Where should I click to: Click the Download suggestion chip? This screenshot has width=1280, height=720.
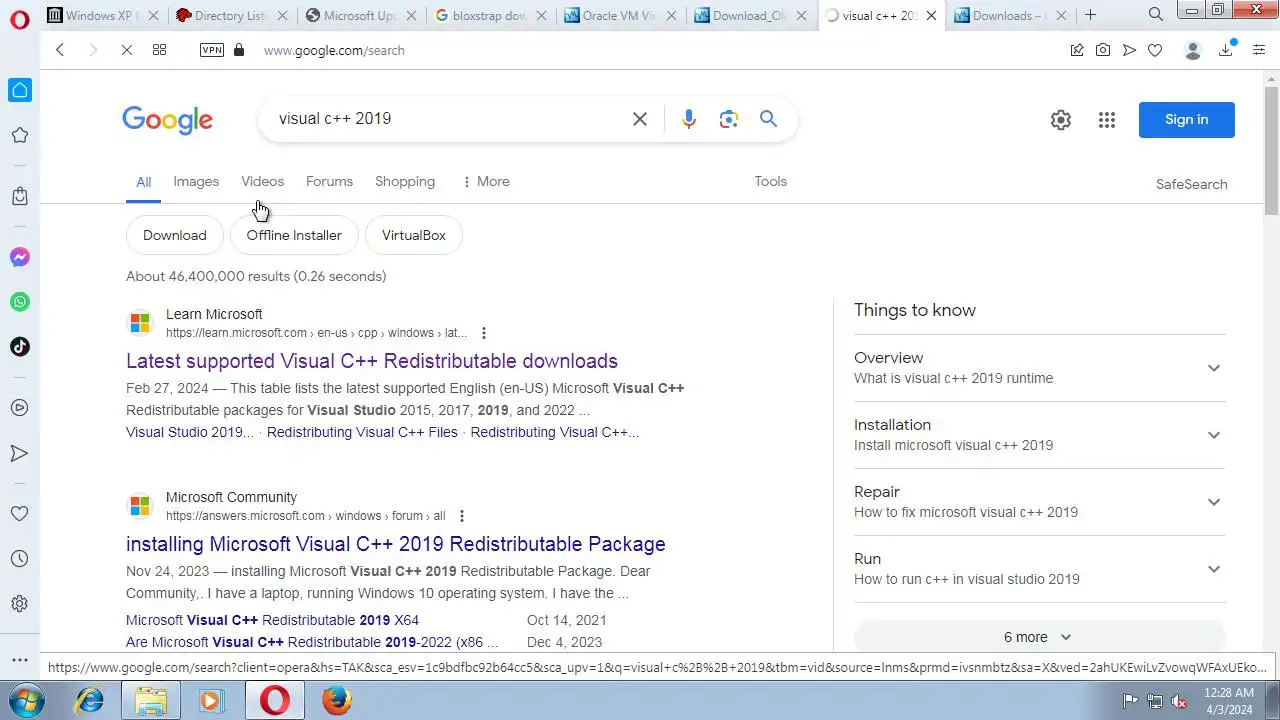point(174,235)
